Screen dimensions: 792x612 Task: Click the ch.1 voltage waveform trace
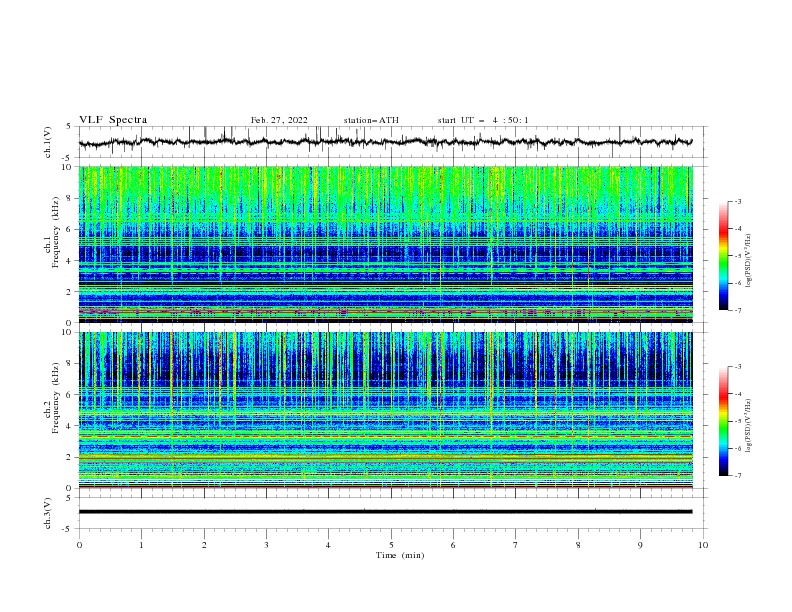(x=385, y=142)
